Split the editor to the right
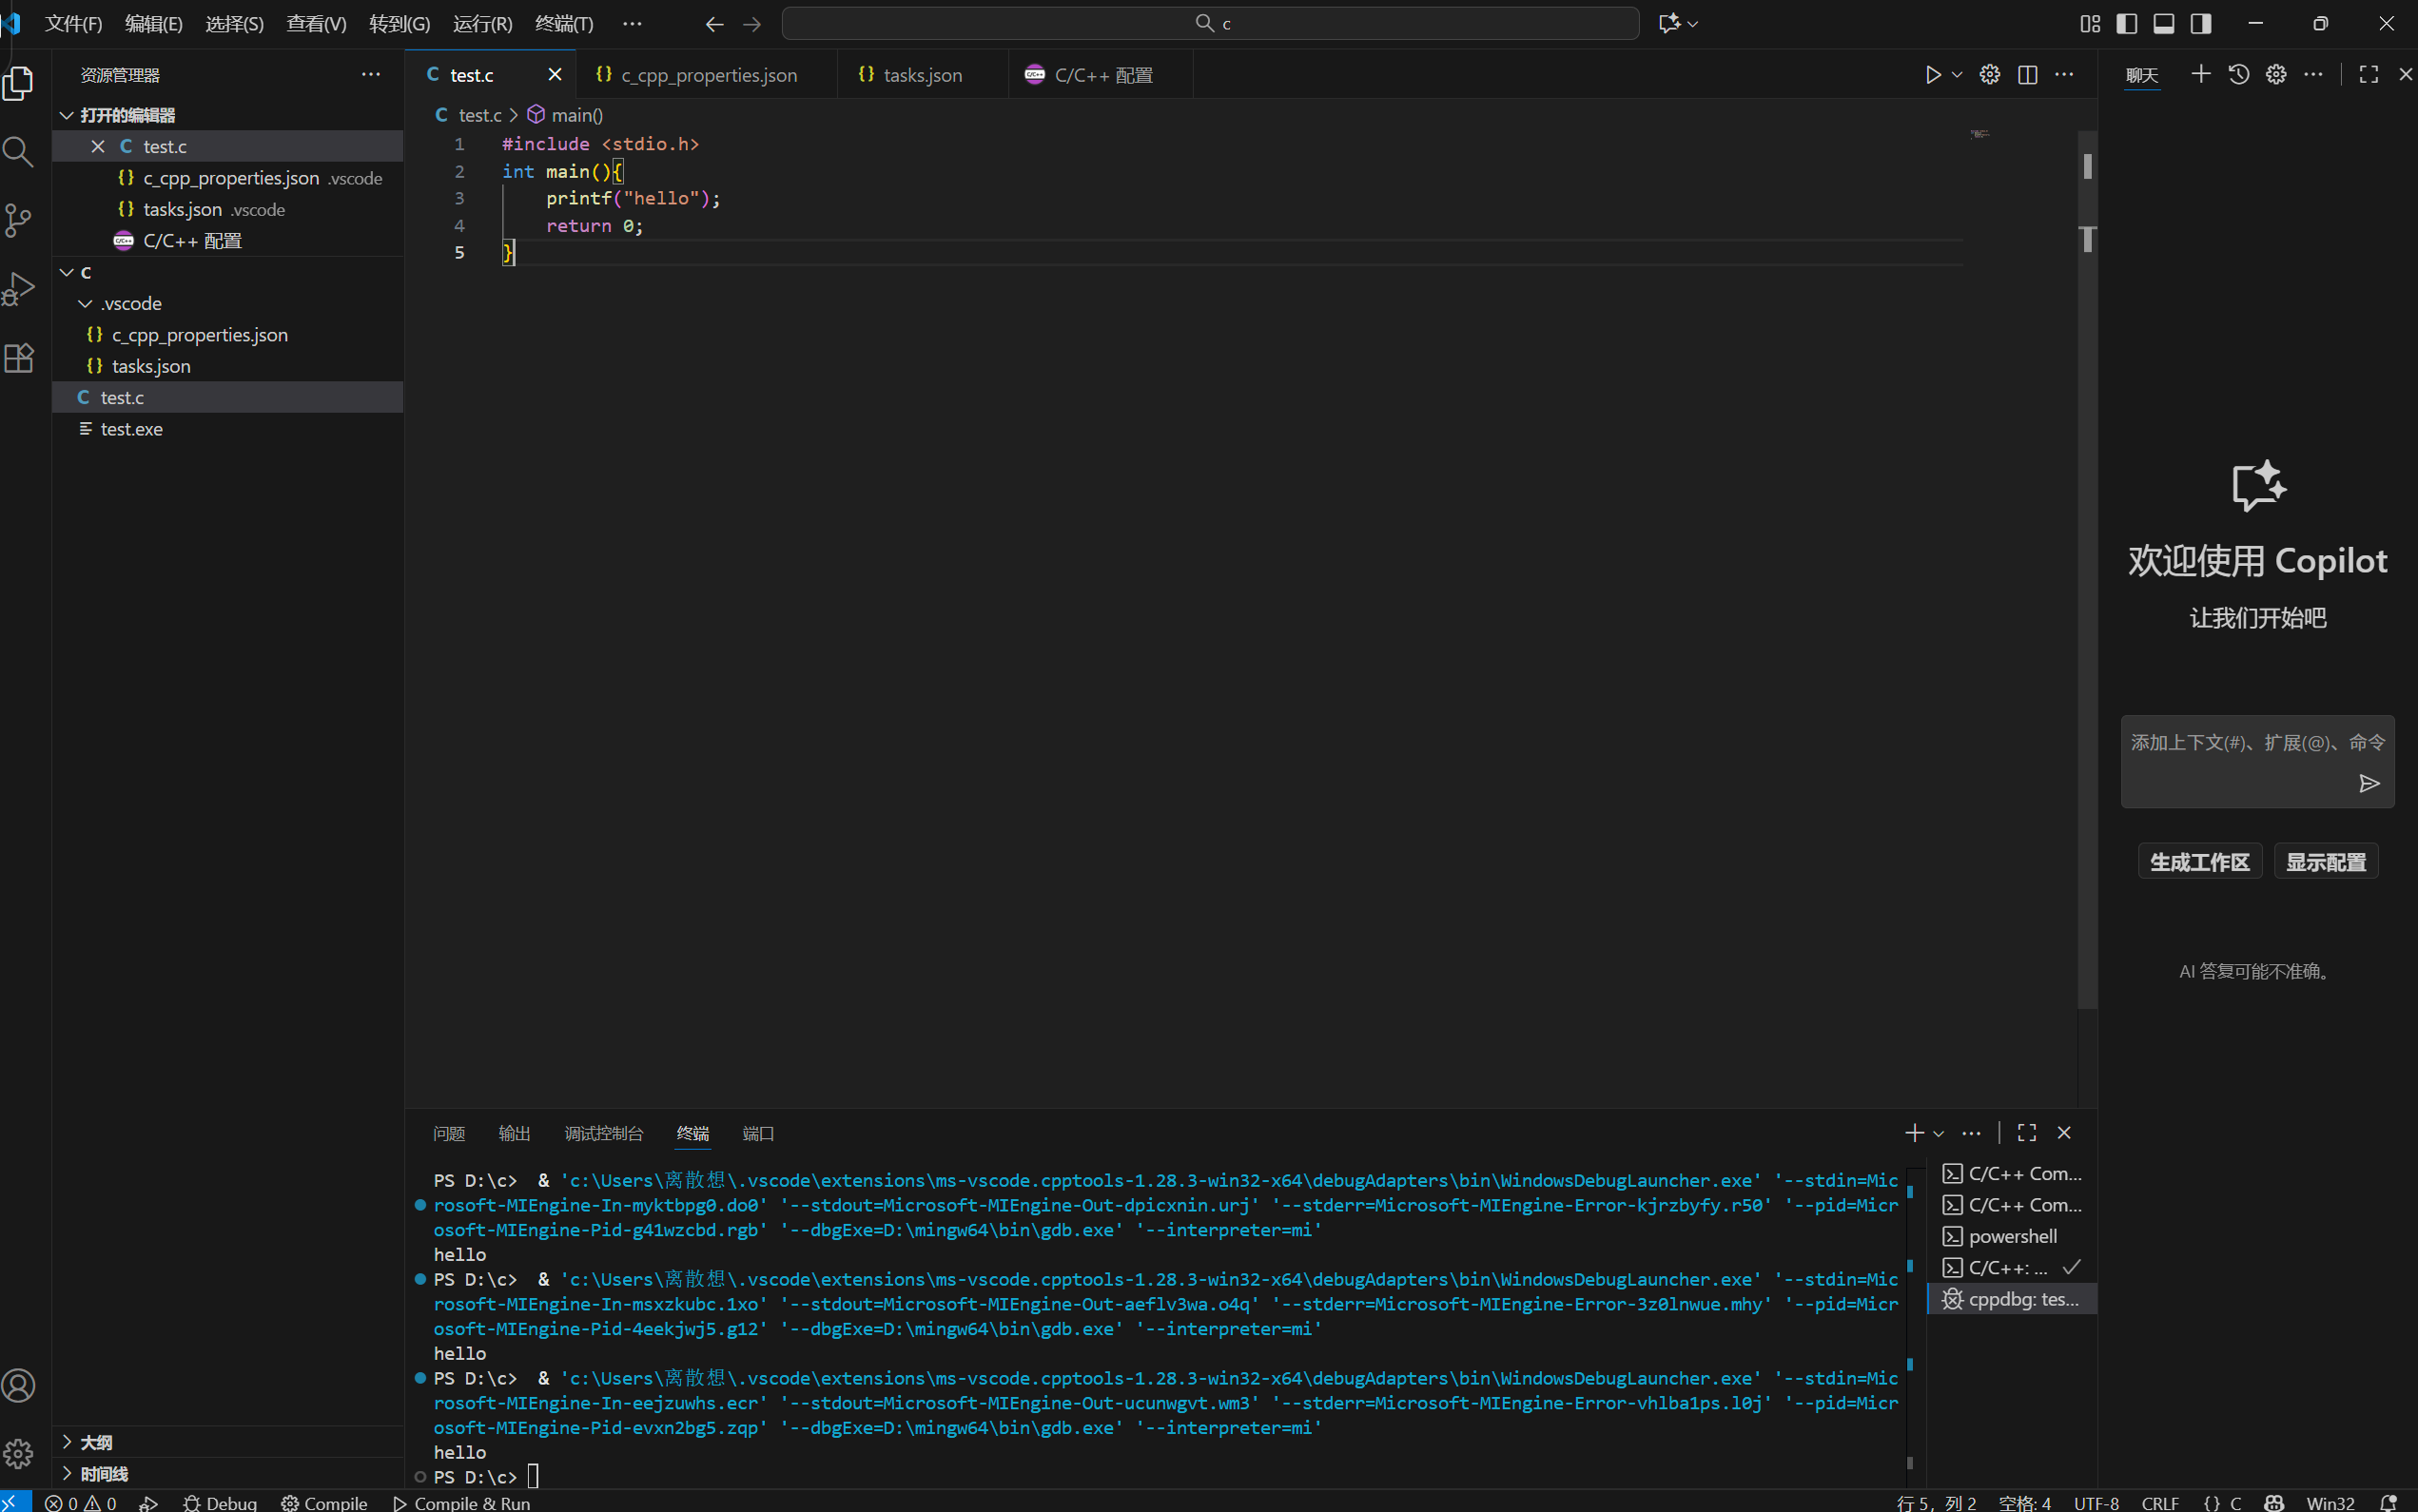2418x1512 pixels. pos(2027,75)
